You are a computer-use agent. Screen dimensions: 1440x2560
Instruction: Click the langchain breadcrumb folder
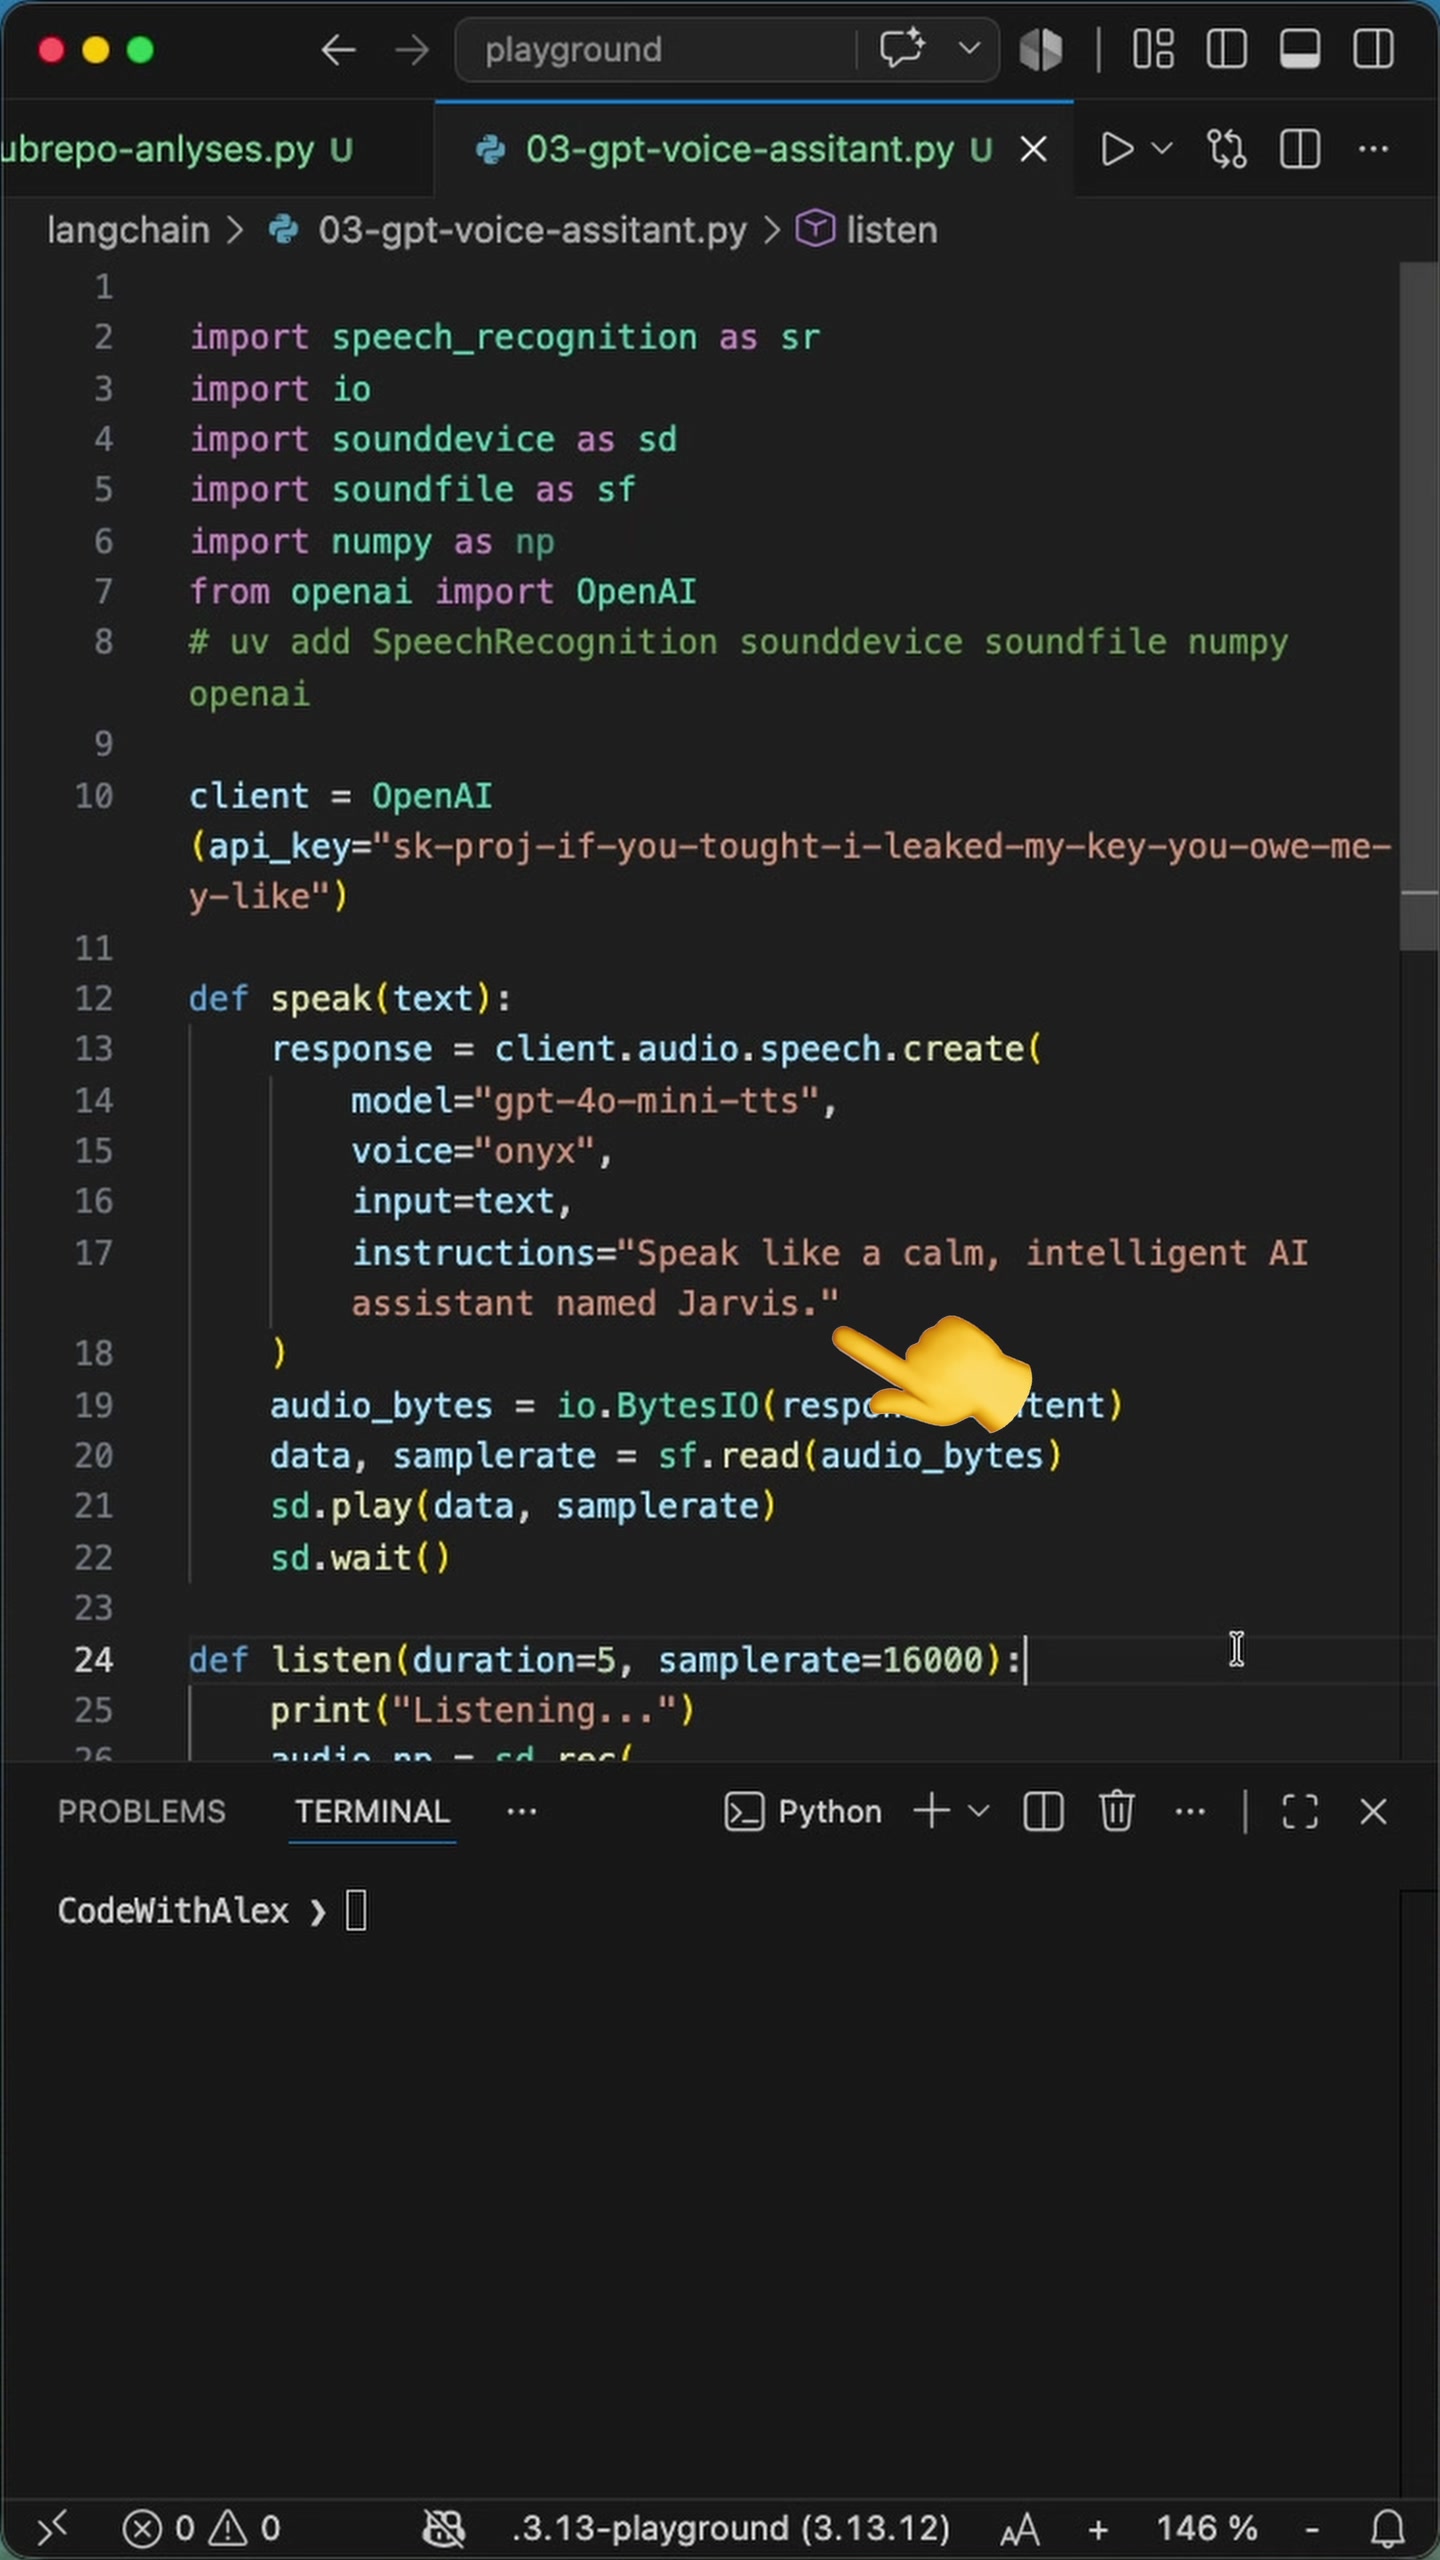click(128, 231)
